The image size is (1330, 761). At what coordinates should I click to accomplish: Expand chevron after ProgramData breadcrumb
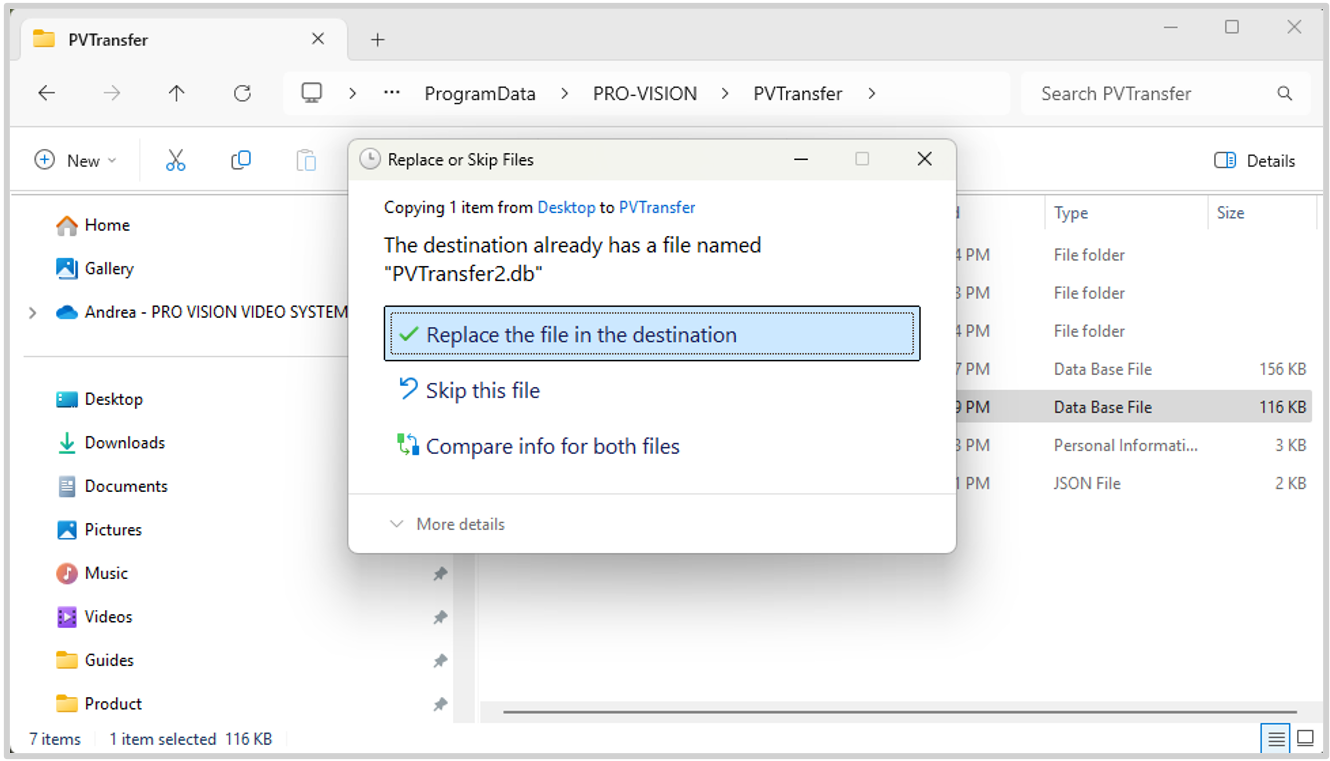pyautogui.click(x=564, y=93)
